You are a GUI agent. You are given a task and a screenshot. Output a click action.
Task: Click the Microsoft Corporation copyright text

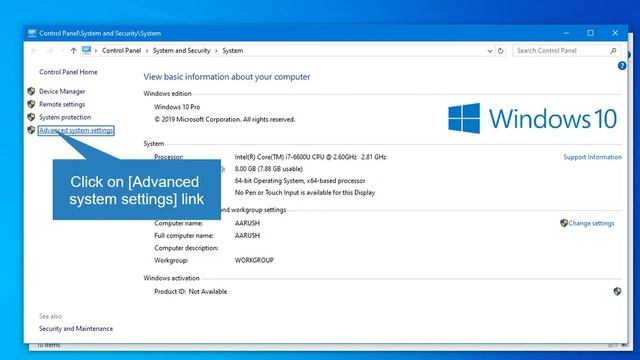click(224, 120)
